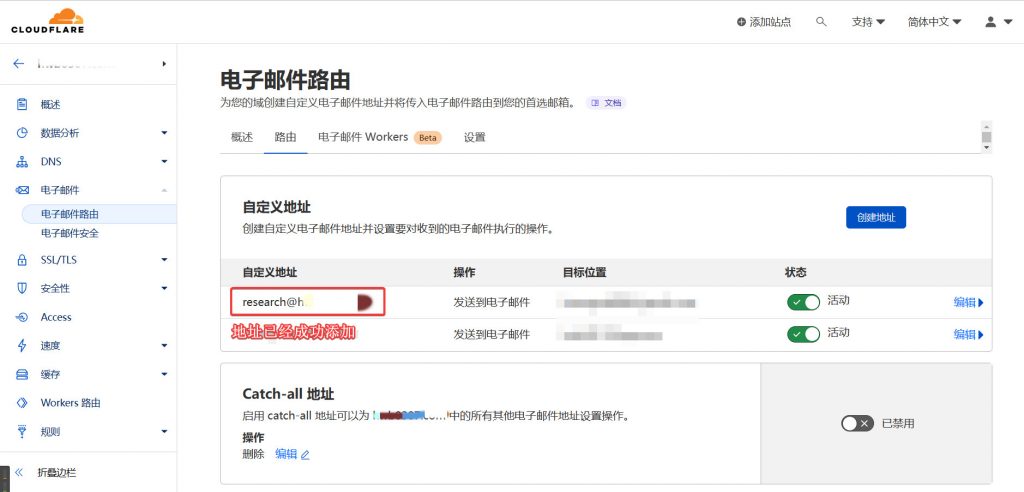
Task: Click the 目标位置 column header
Action: [x=584, y=272]
